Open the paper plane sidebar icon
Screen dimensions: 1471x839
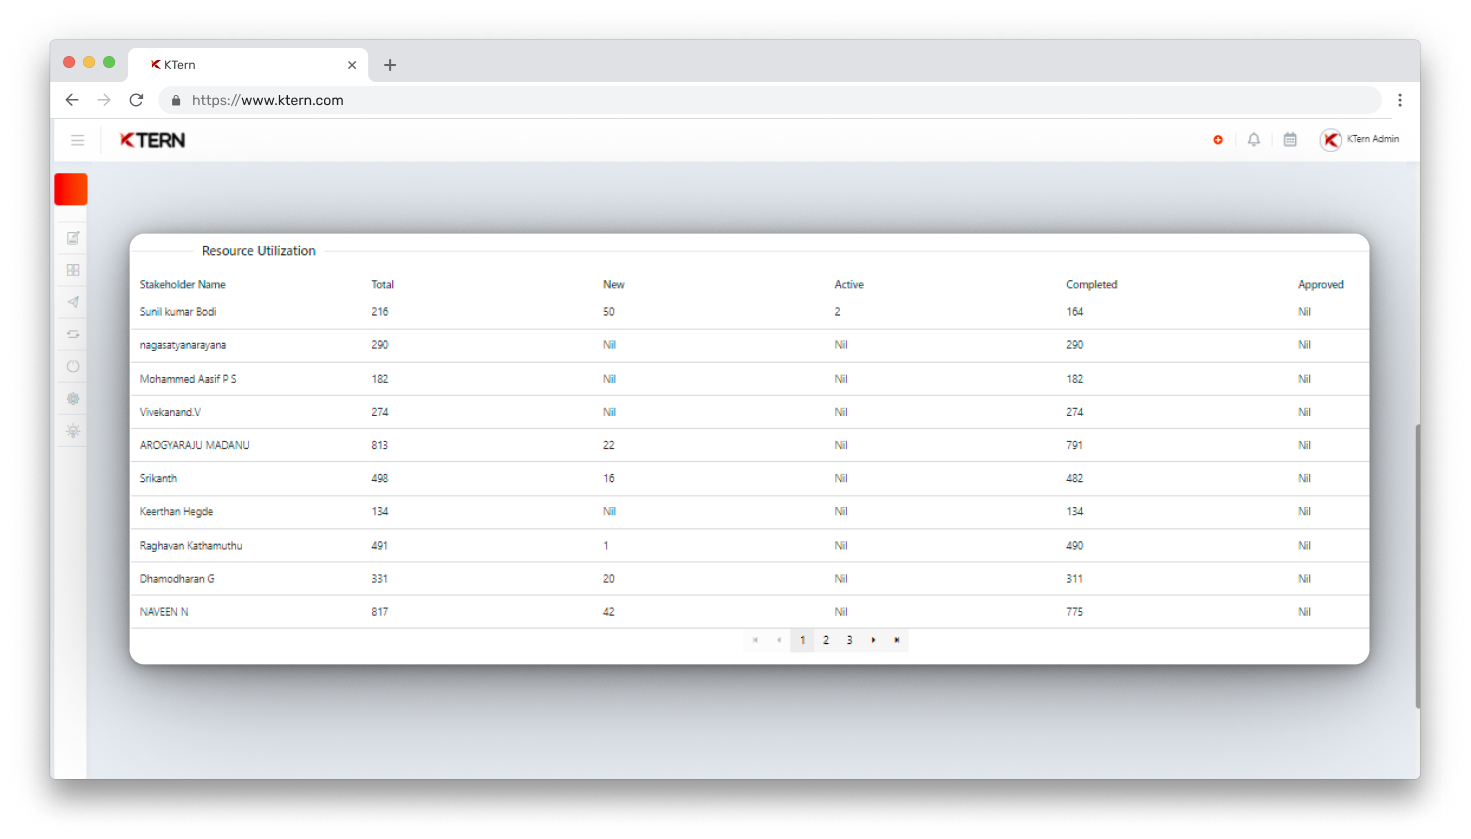[73, 302]
